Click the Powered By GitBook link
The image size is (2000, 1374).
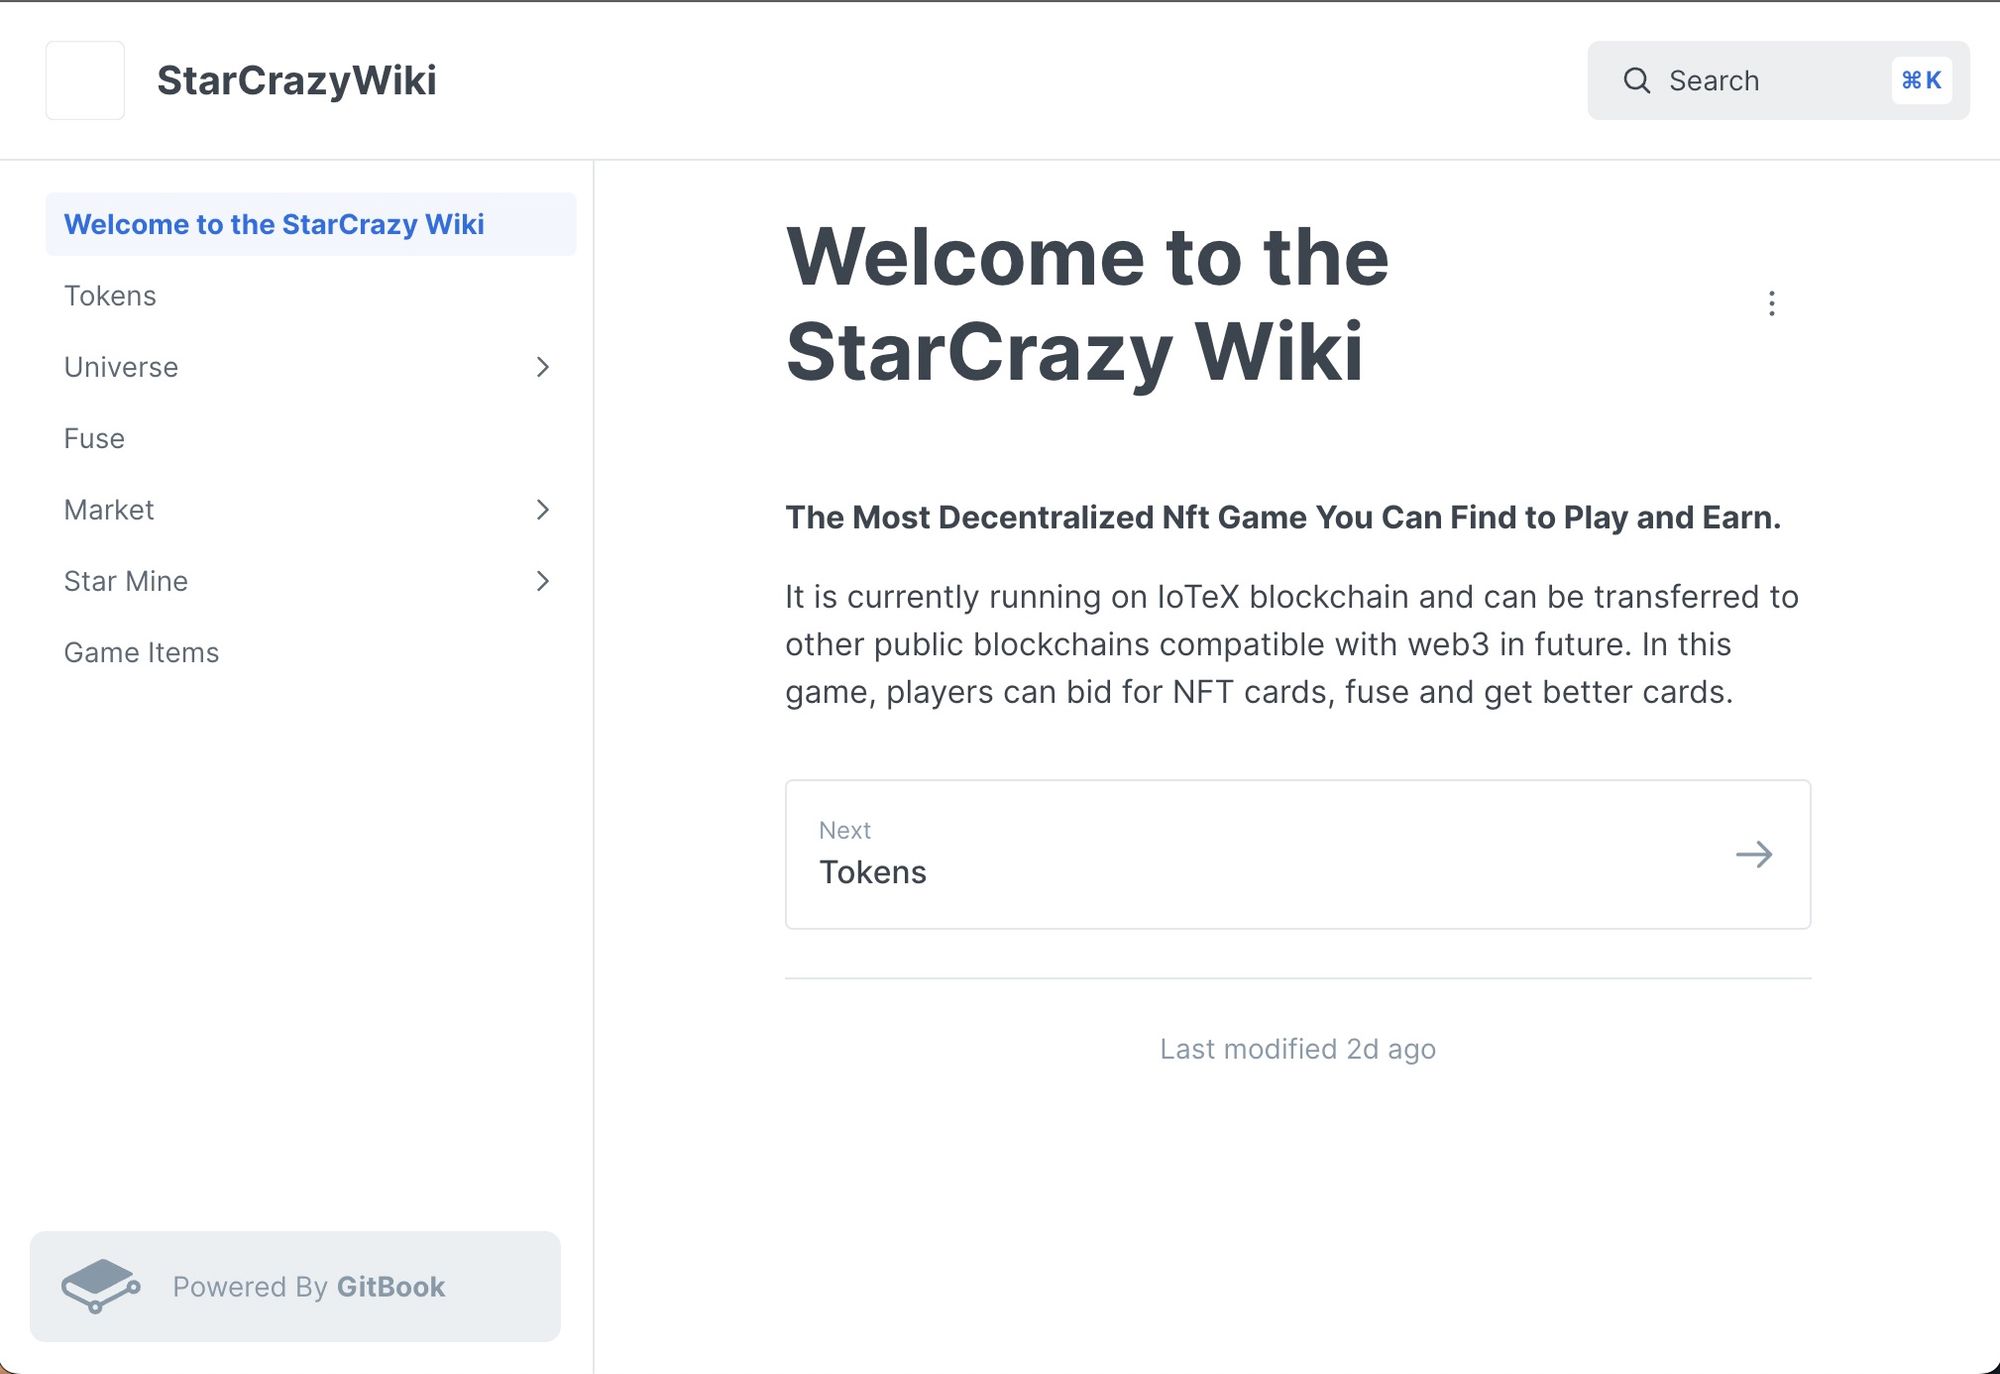(295, 1286)
